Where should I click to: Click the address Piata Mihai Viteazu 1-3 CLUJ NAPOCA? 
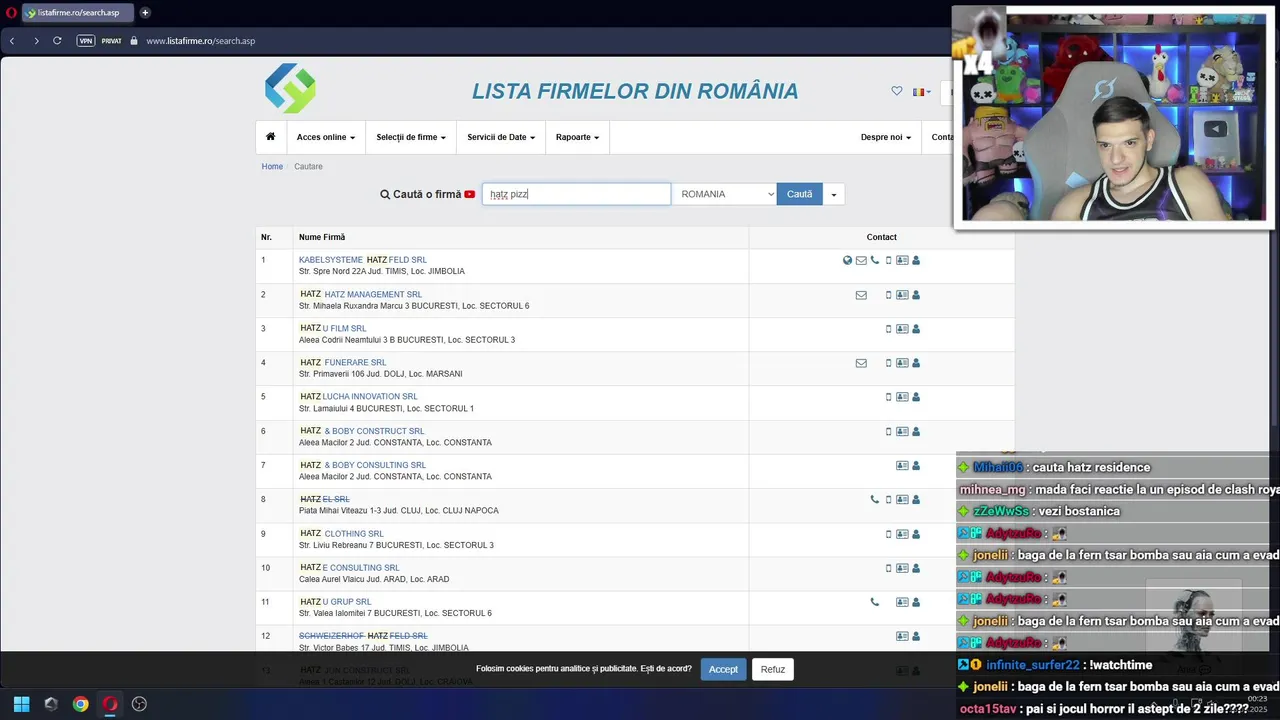pyautogui.click(x=398, y=511)
